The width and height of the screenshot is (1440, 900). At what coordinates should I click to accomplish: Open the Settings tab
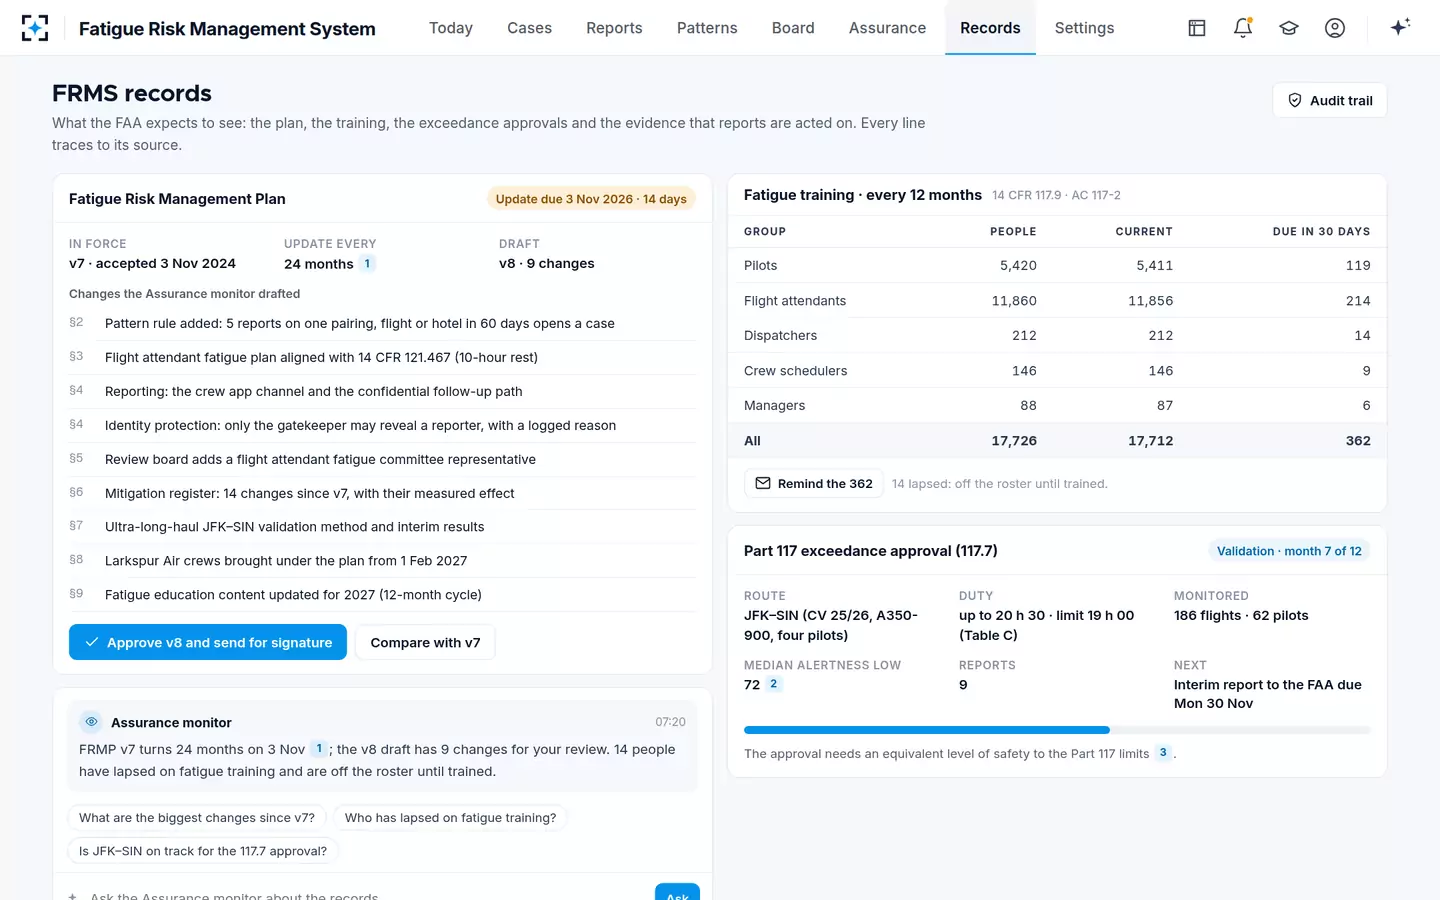click(x=1084, y=28)
